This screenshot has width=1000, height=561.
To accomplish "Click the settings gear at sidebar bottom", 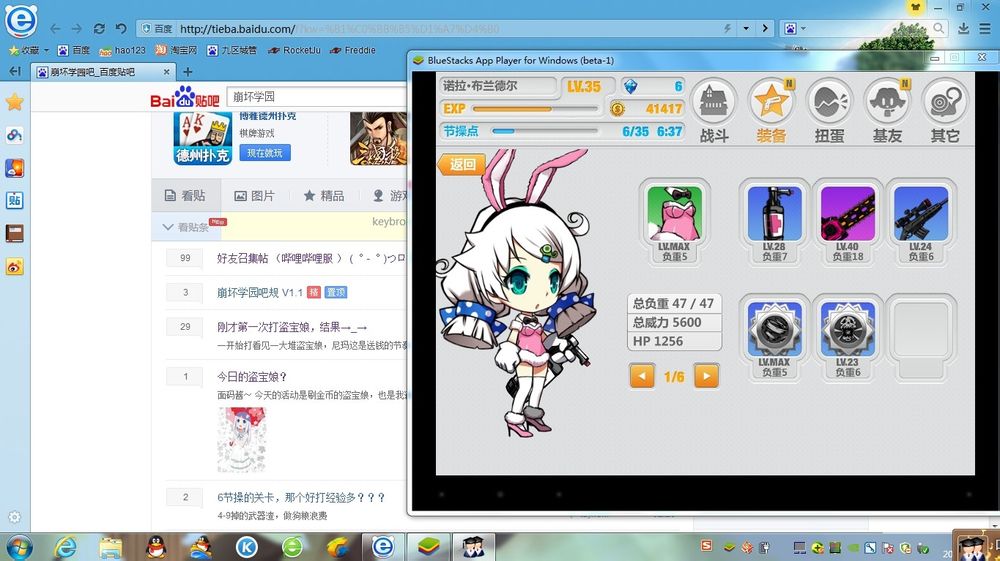I will coord(15,517).
